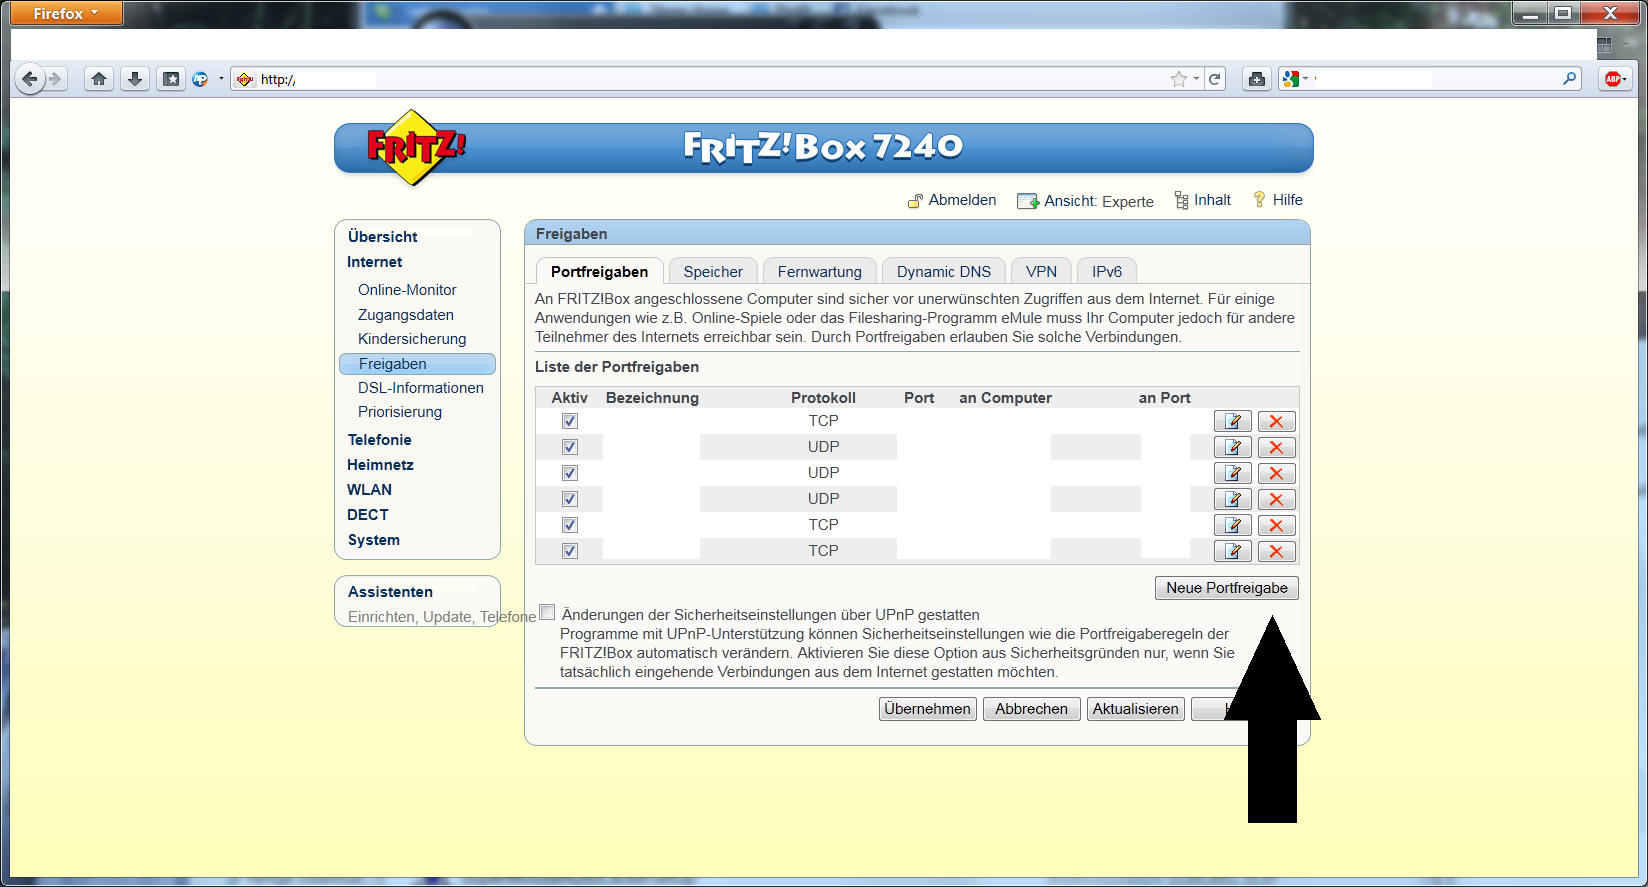1648x887 pixels.
Task: Uncheck Aktiv for first UDP row
Action: (x=570, y=447)
